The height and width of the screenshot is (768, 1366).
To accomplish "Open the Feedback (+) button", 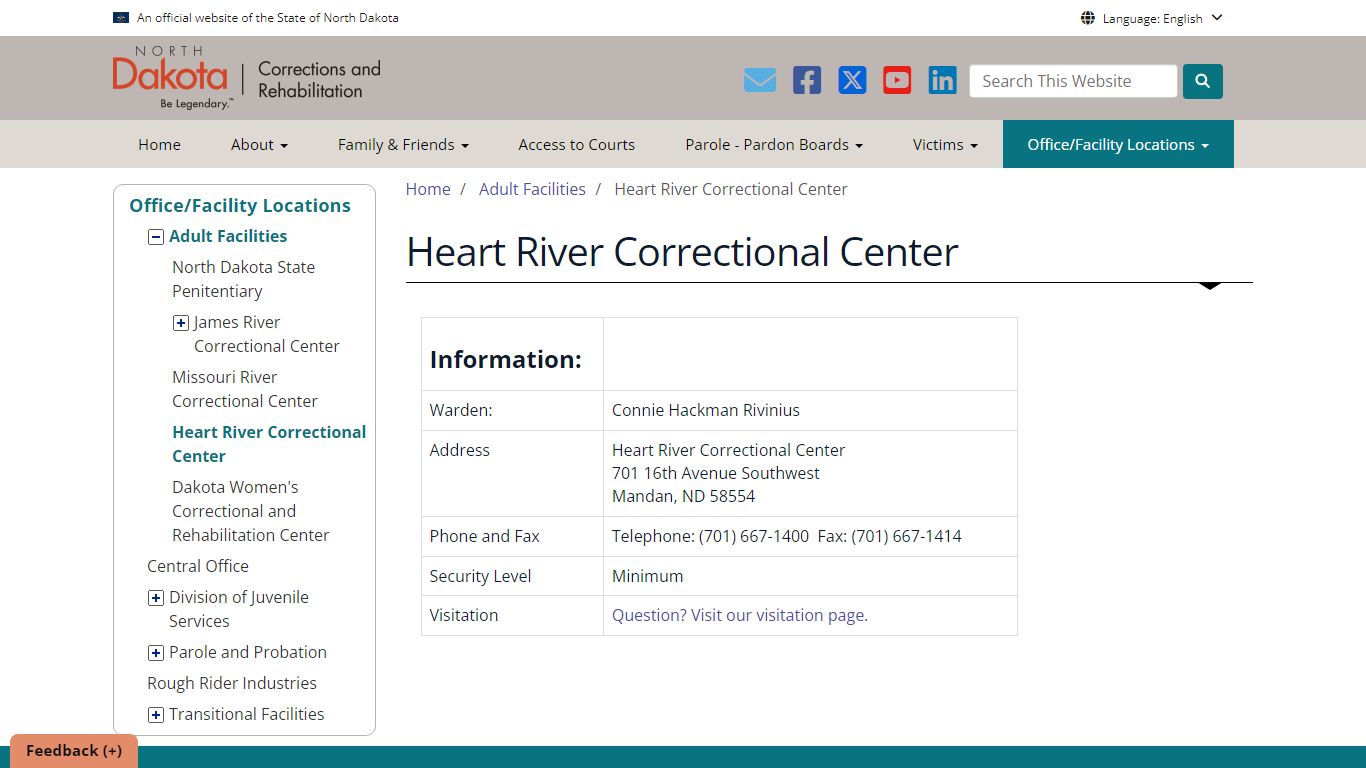I will [74, 751].
